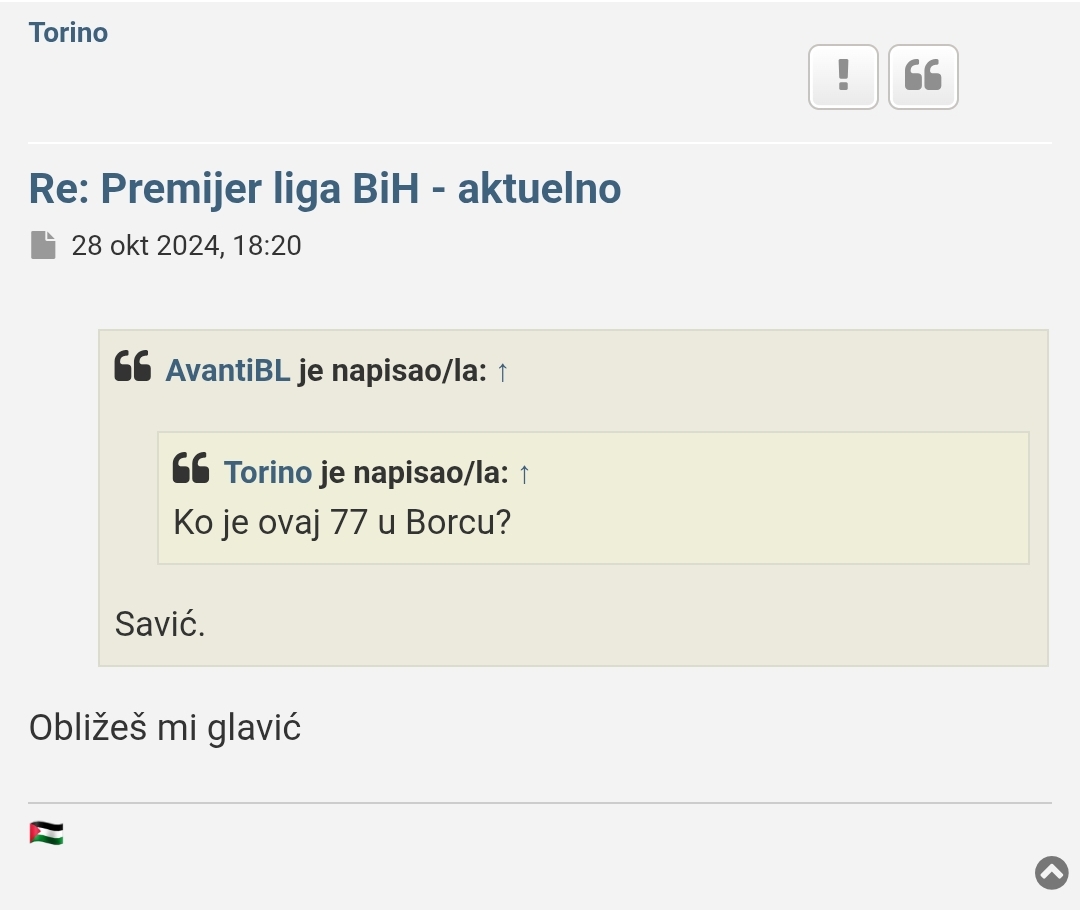Open the post title link Re: Premijer liga BiH
Viewport: 1080px width, 913px height.
click(x=324, y=188)
